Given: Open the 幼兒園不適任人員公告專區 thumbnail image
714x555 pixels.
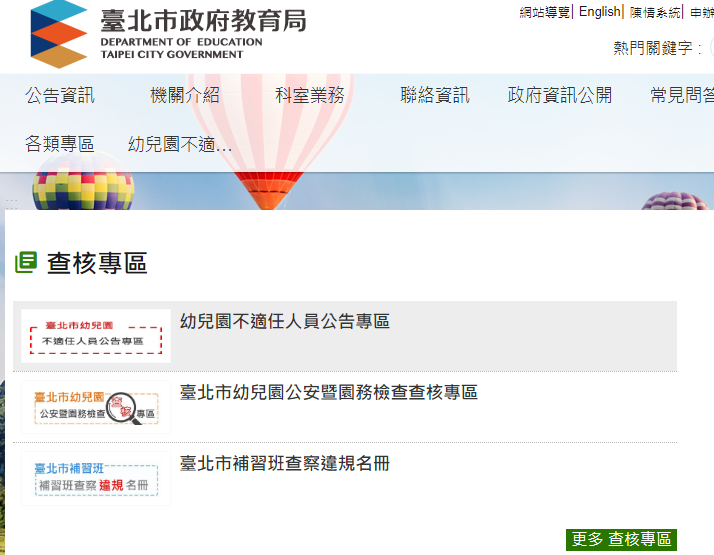Looking at the screenshot, I should coord(95,336).
